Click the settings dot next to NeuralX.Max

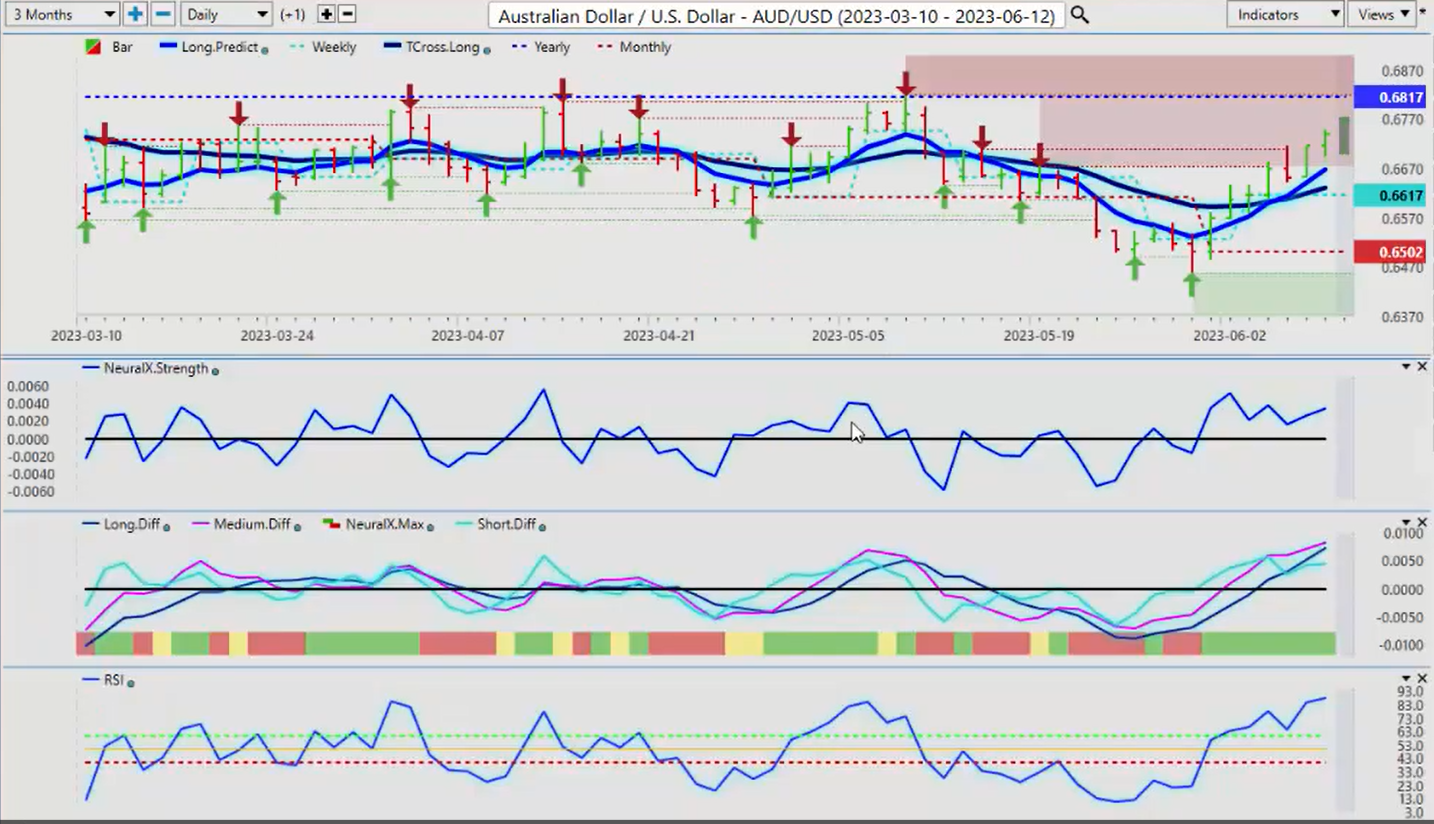[x=431, y=526]
